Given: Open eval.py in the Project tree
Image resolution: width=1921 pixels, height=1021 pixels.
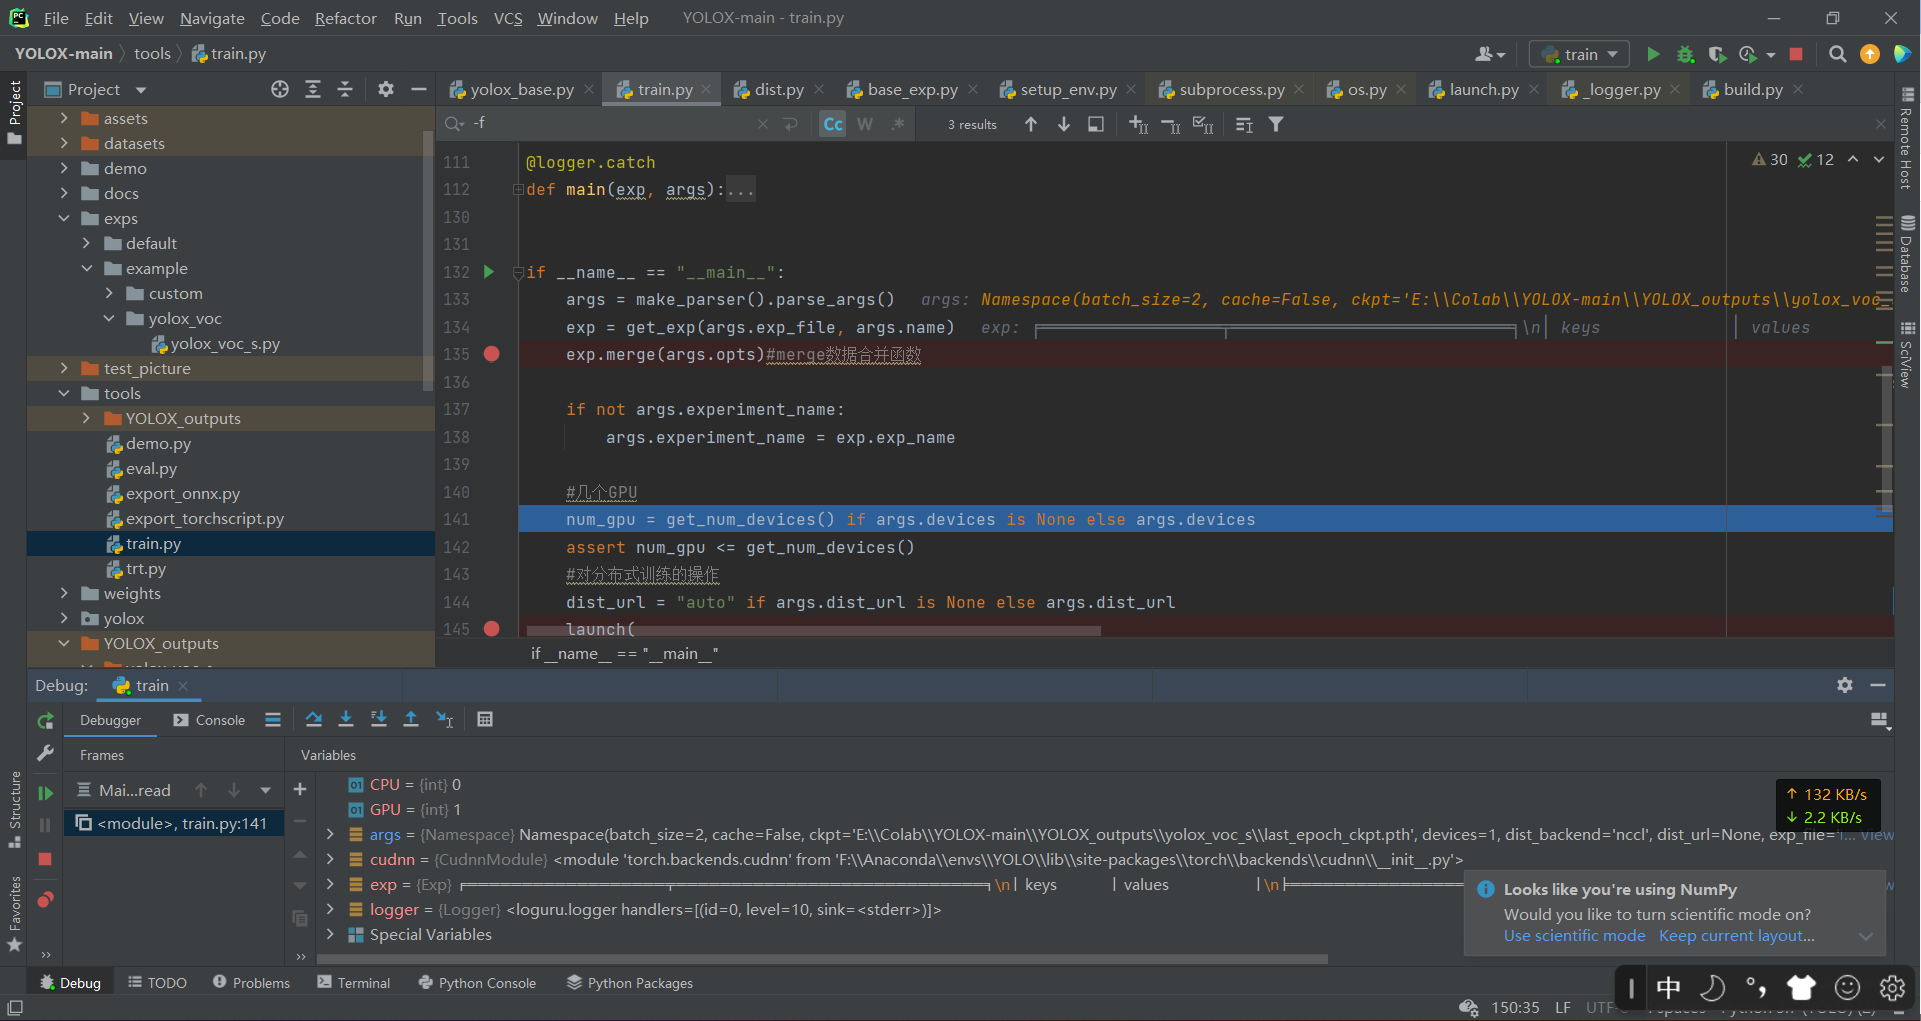Looking at the screenshot, I should click(x=151, y=468).
